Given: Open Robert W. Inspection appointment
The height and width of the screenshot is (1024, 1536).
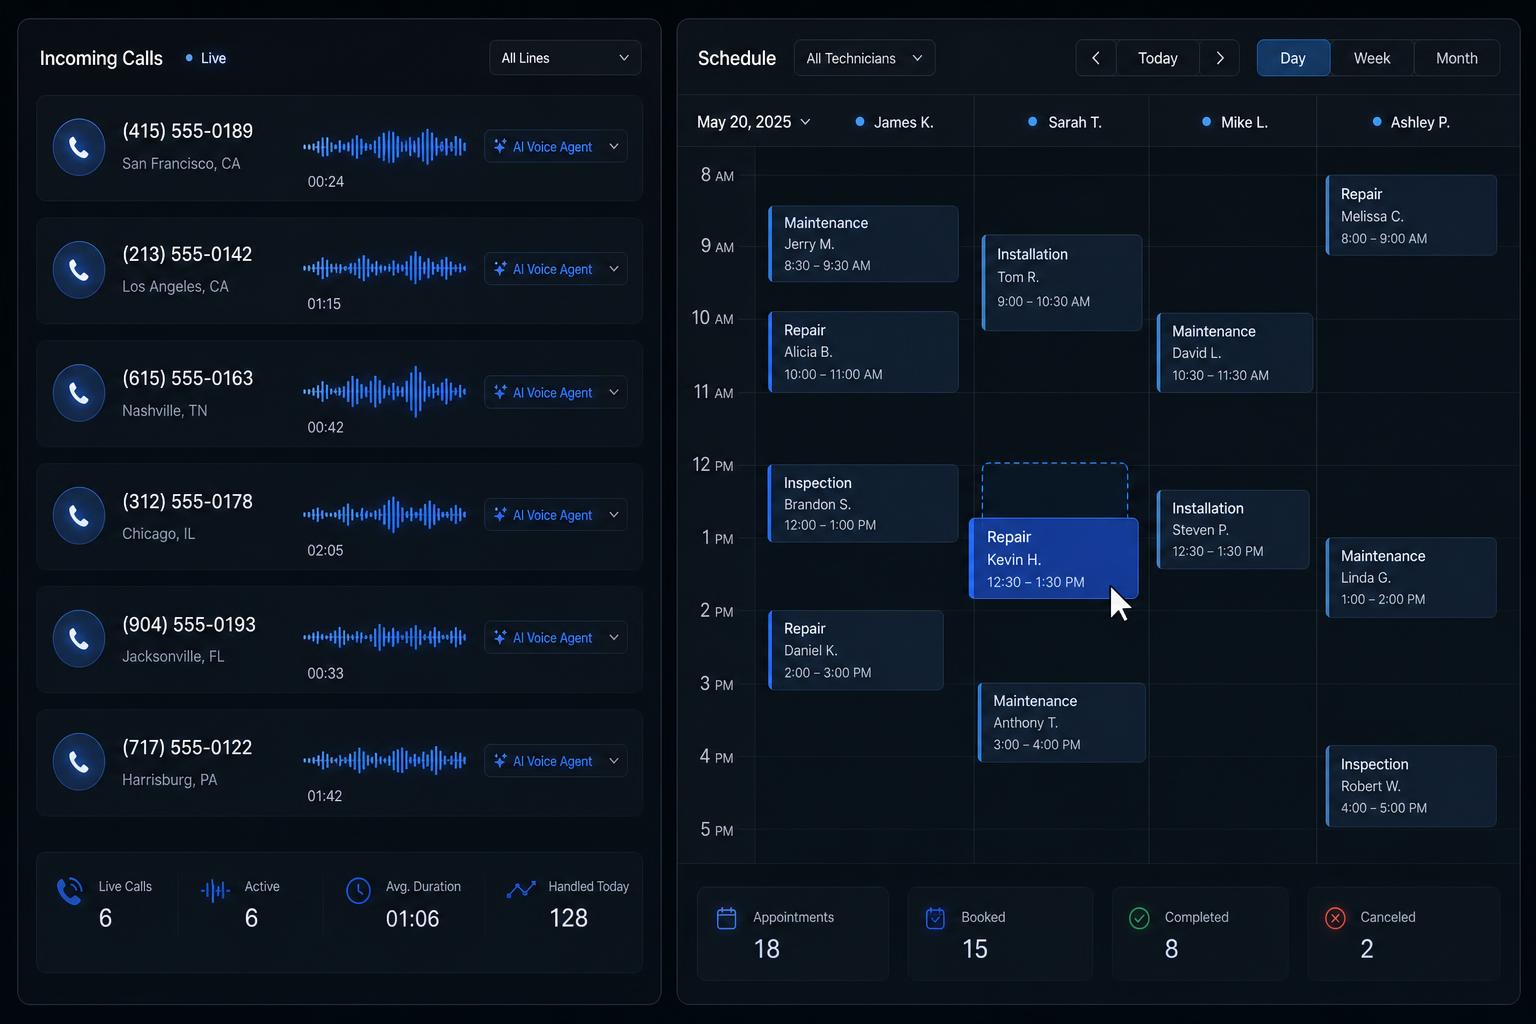Looking at the screenshot, I should (1411, 786).
